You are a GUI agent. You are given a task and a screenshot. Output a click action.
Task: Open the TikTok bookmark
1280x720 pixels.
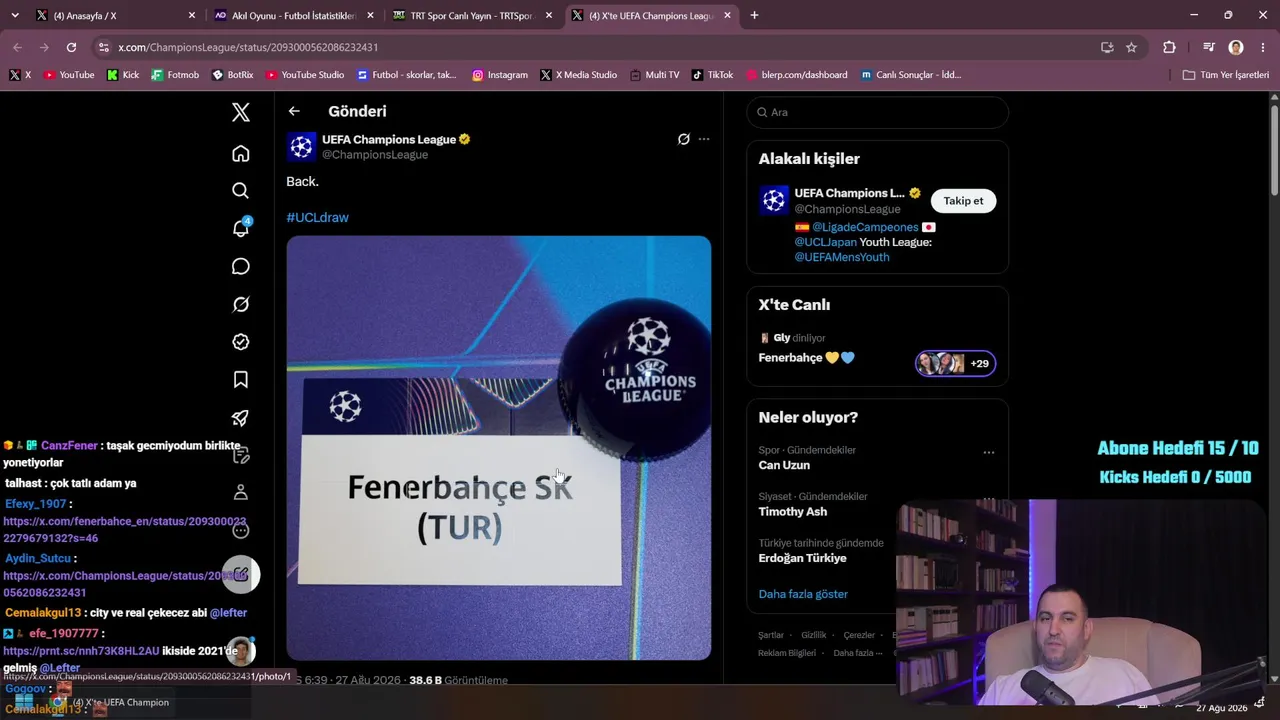[x=712, y=75]
